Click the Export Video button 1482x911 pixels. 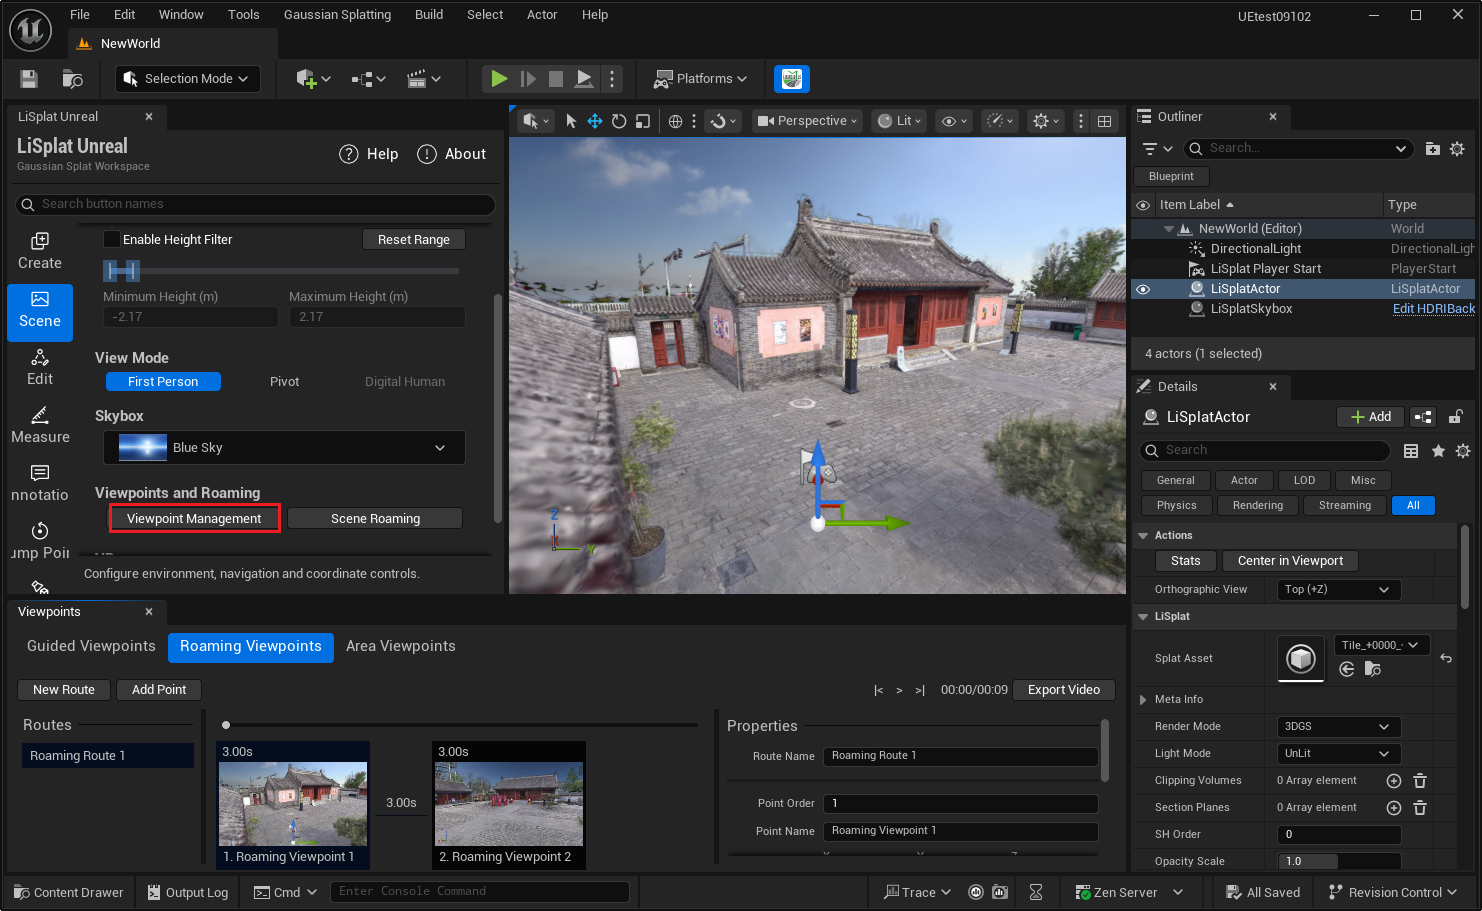click(x=1064, y=690)
